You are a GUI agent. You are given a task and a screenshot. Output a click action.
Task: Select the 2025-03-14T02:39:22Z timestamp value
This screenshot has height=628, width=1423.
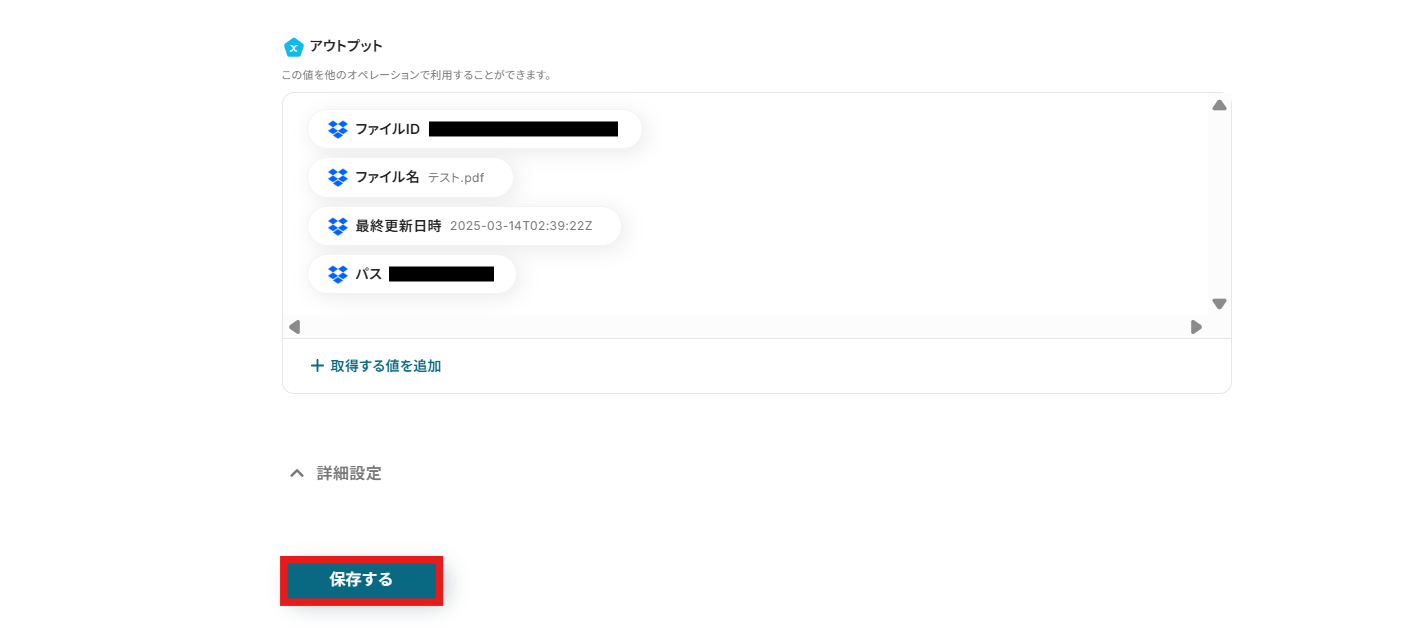click(521, 226)
